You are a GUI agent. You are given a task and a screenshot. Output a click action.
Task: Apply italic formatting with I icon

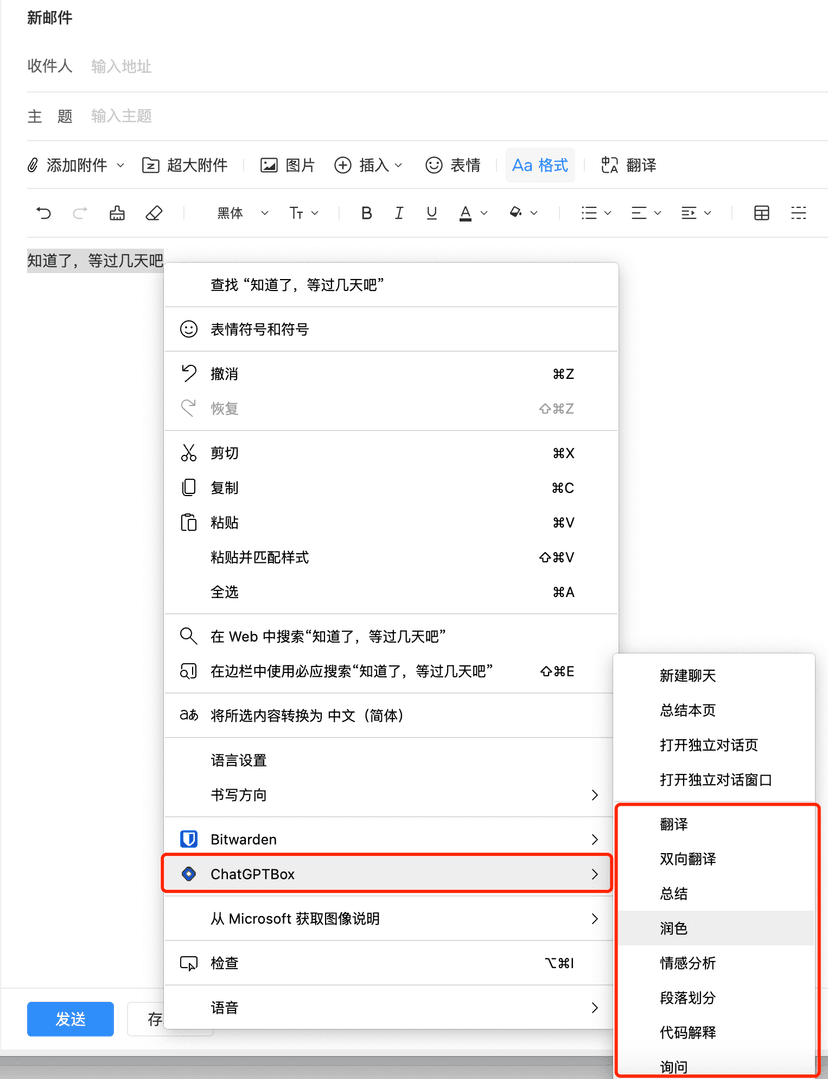(x=399, y=213)
